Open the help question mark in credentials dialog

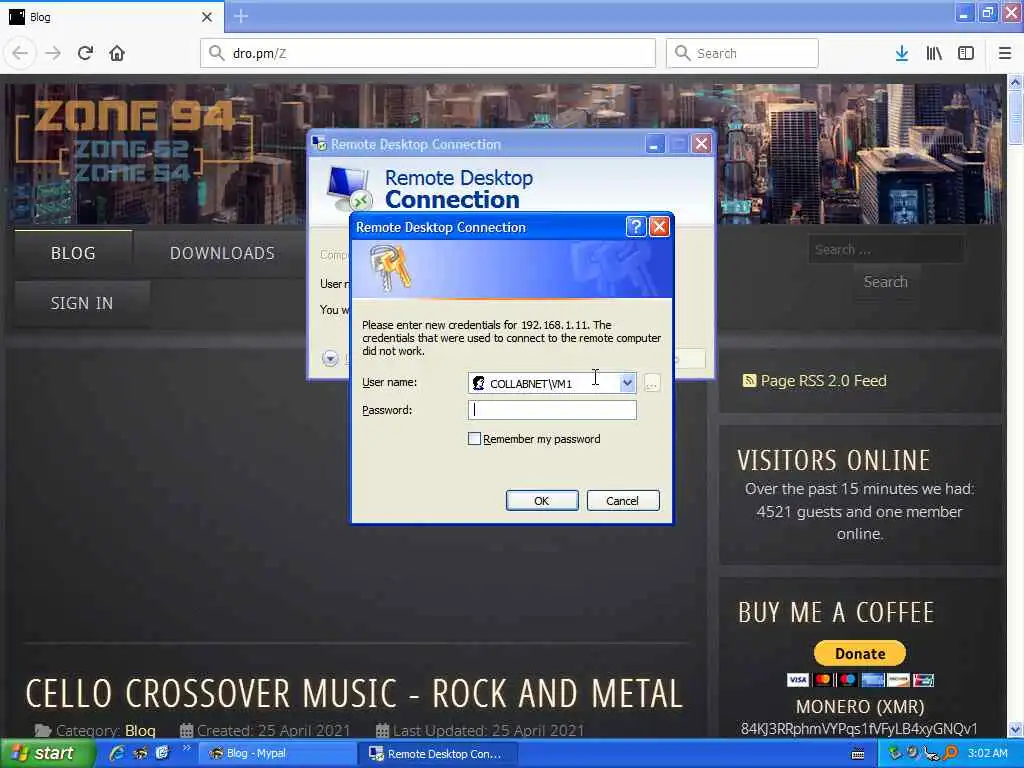click(635, 227)
